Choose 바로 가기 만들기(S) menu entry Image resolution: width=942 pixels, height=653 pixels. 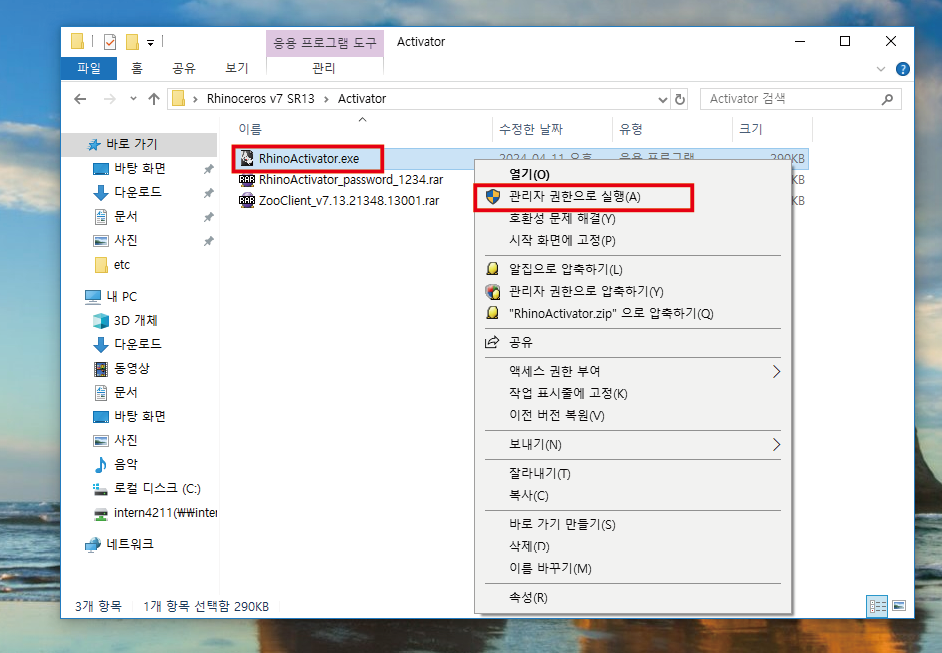[x=633, y=524]
